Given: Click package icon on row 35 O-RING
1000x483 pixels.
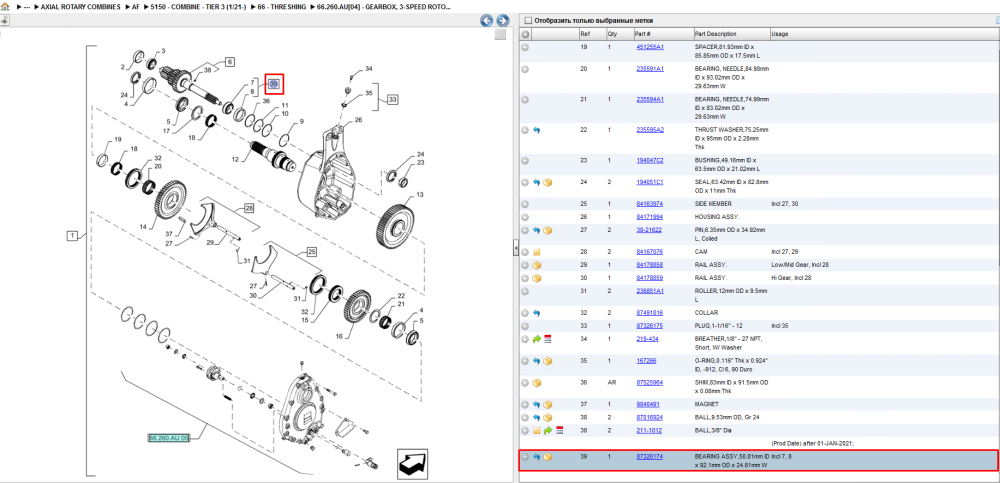Looking at the screenshot, I should click(547, 361).
